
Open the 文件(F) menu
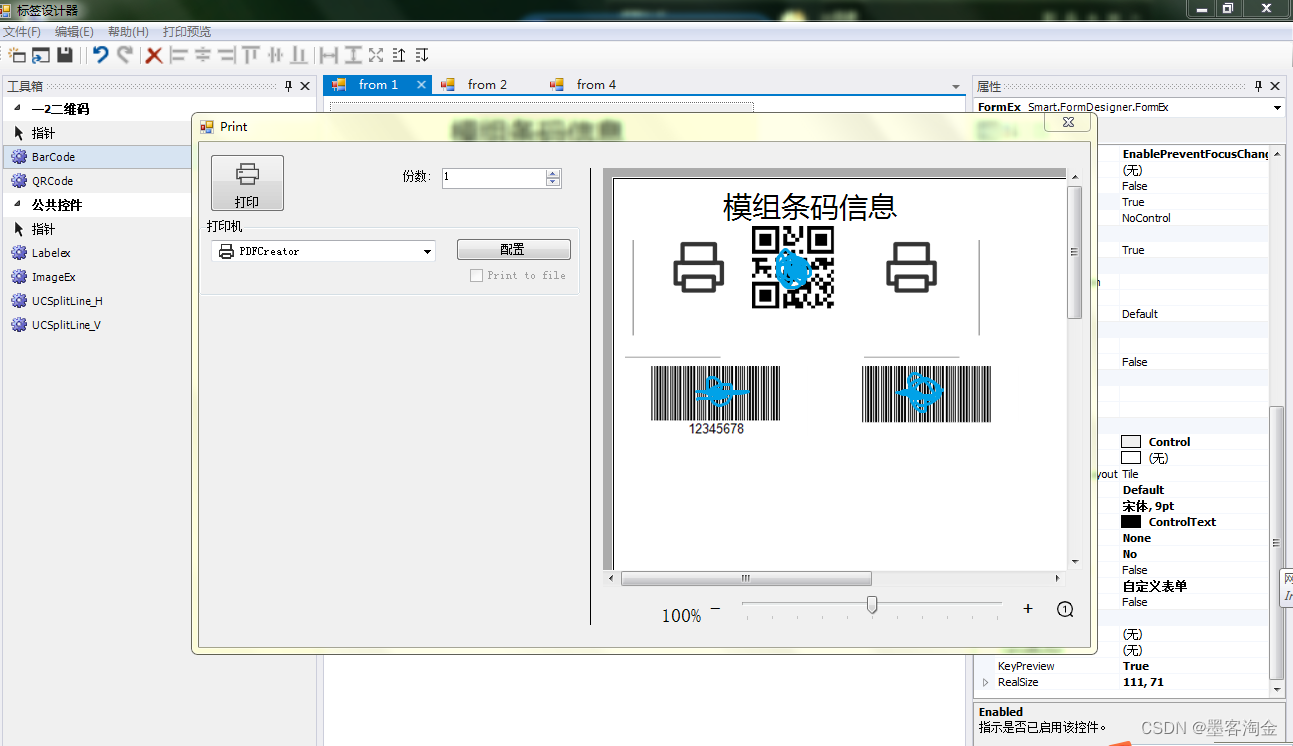tap(21, 32)
